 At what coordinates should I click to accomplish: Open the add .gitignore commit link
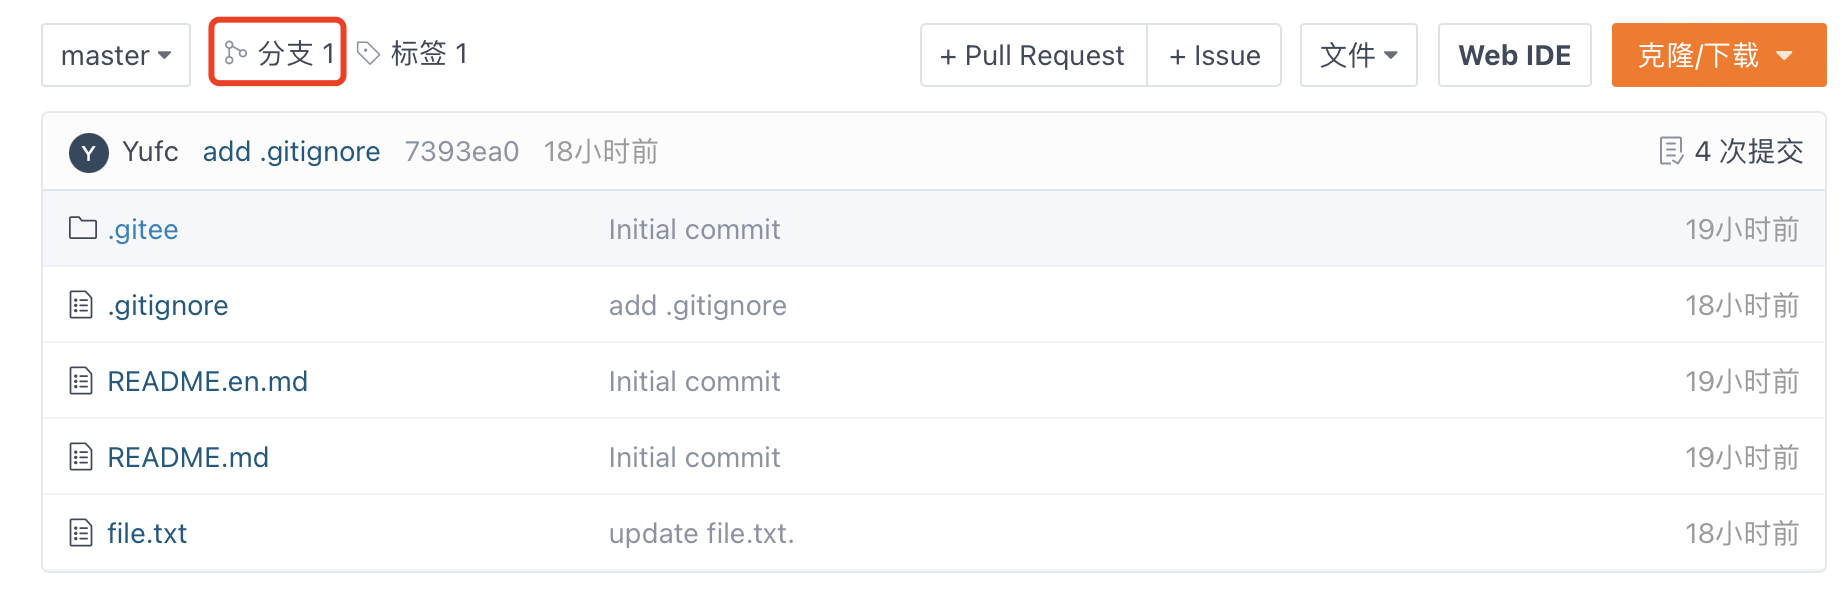[x=291, y=151]
